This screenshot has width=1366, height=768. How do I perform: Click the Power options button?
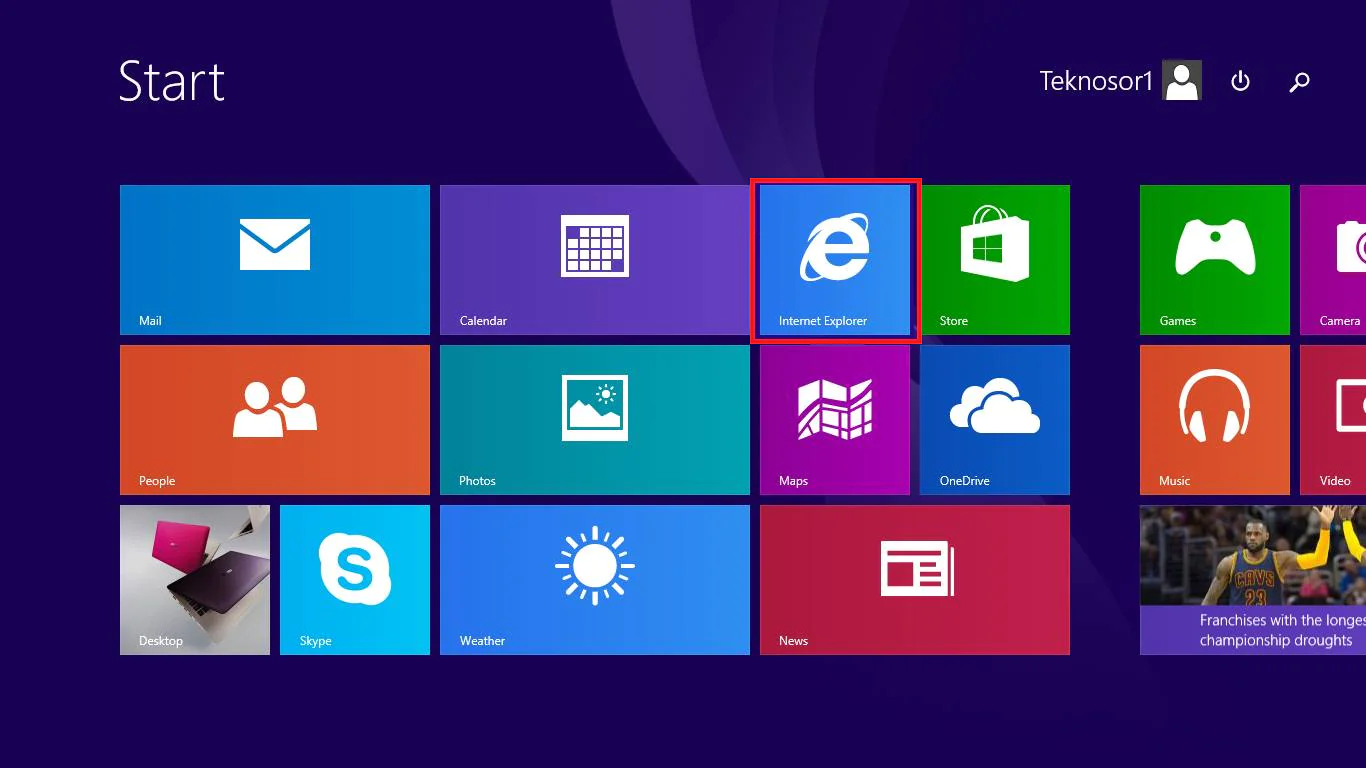1240,82
